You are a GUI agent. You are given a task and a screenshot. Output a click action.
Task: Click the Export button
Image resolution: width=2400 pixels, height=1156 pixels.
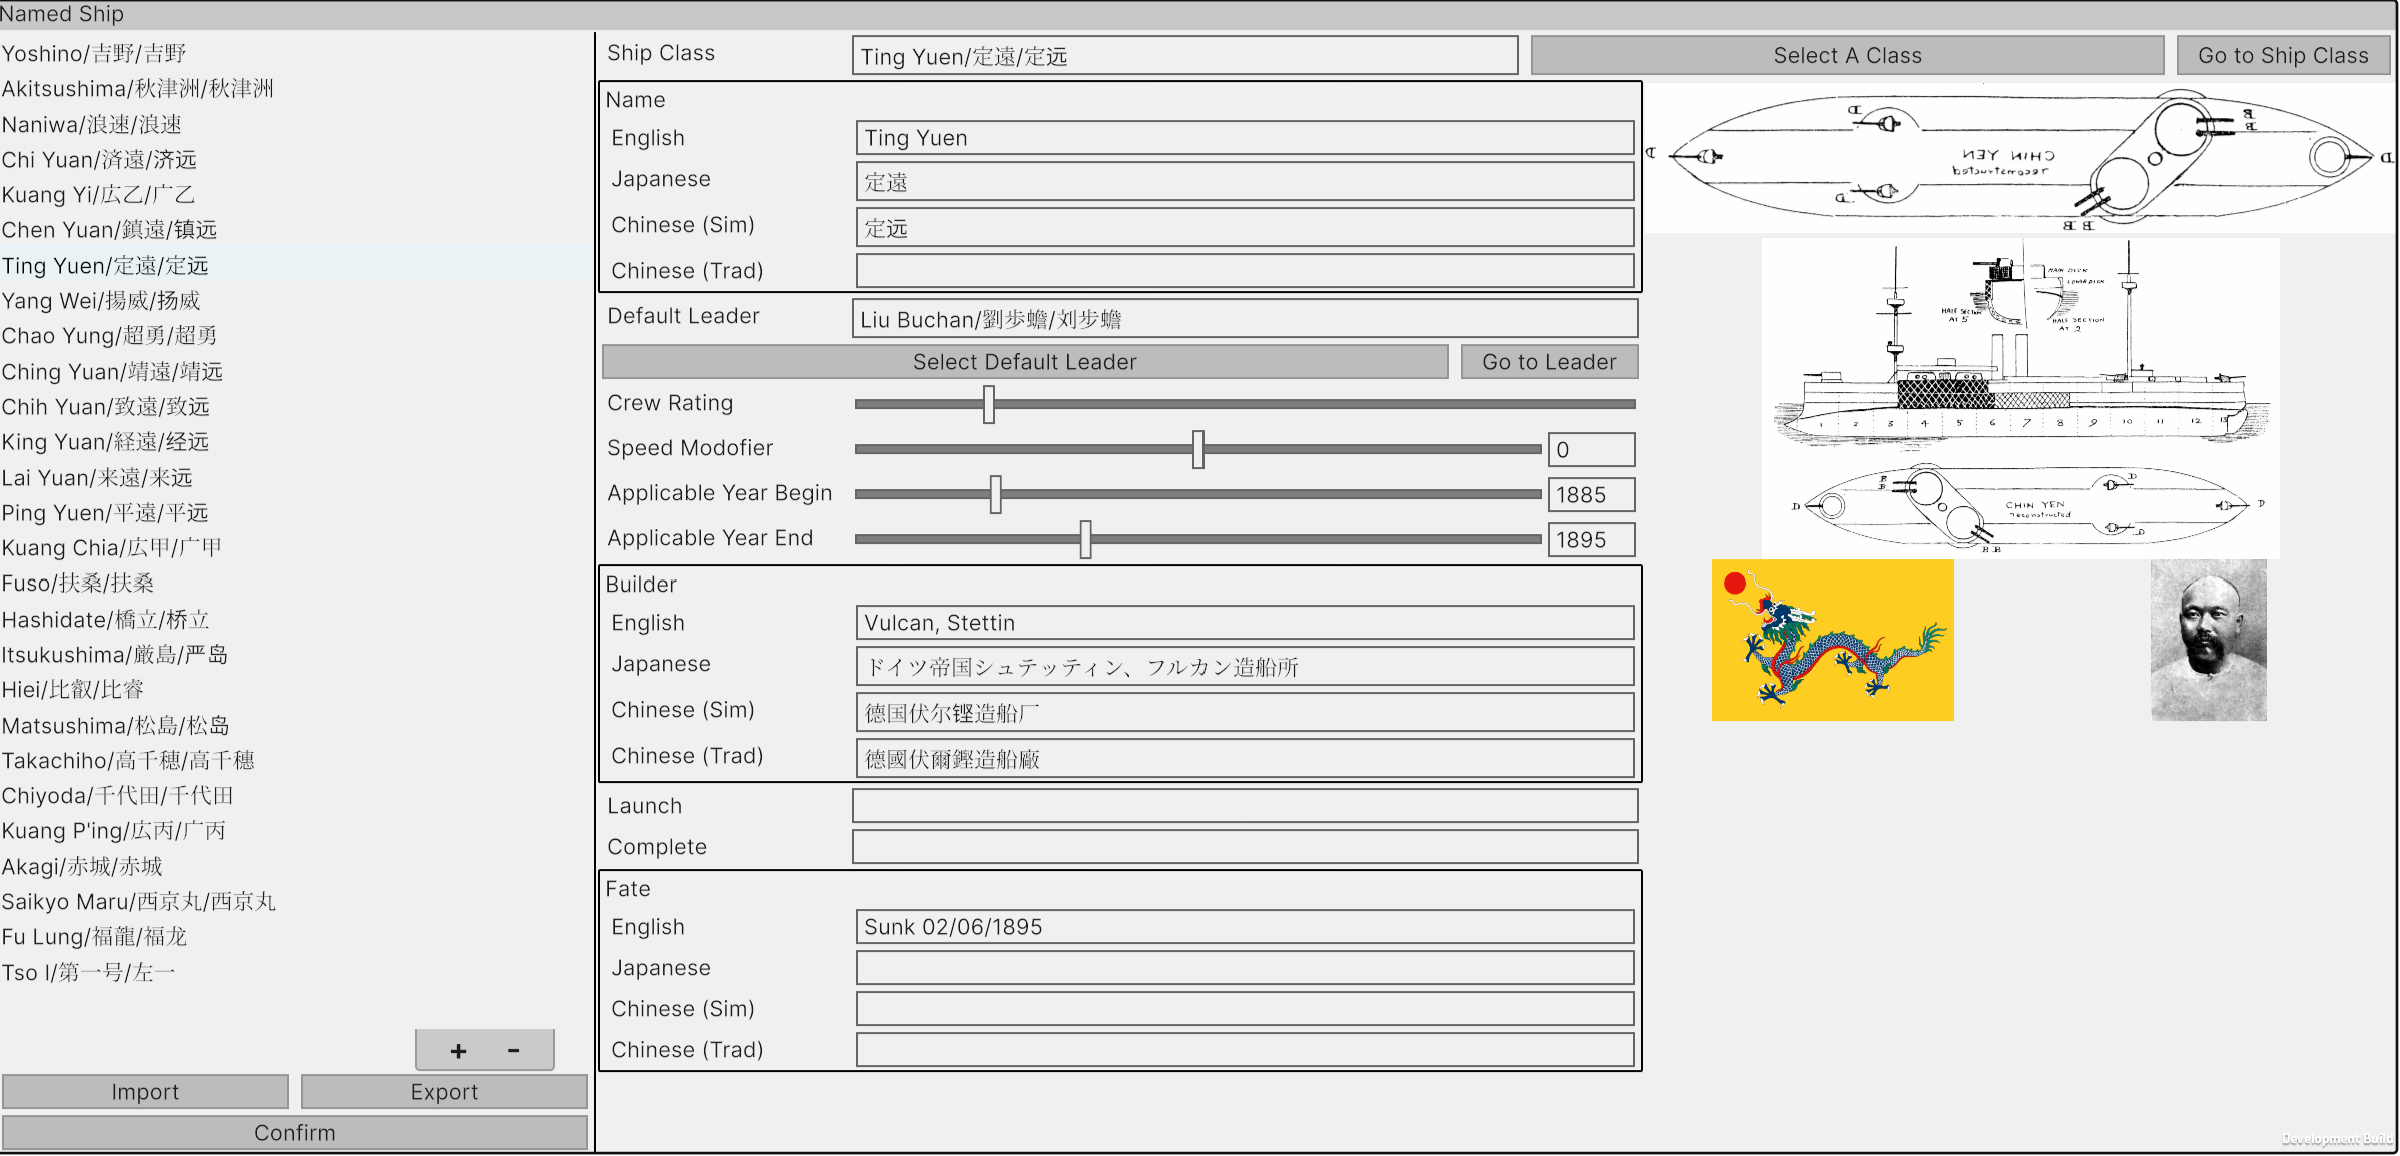coord(444,1091)
